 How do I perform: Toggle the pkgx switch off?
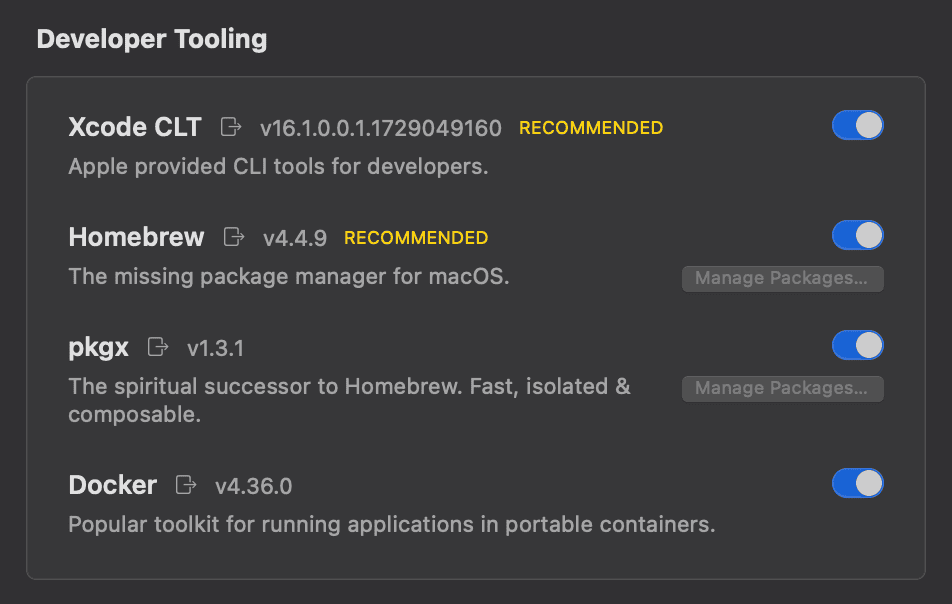857,346
